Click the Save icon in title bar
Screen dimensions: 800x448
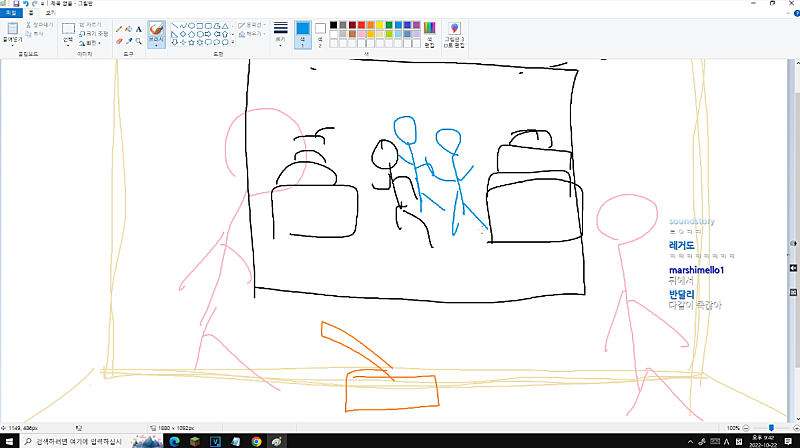pyautogui.click(x=16, y=4)
